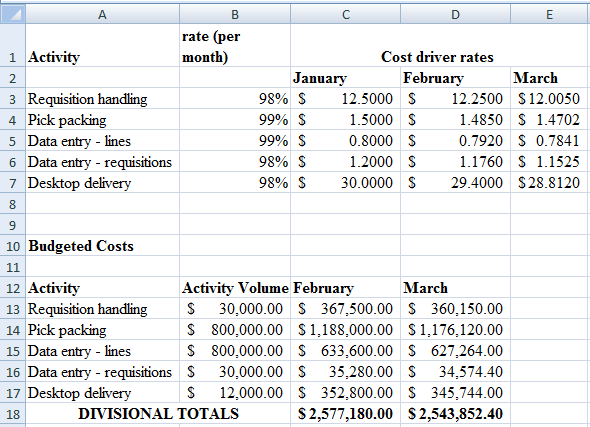Select the January rate 1.5000
Viewport: 590px width, 427px height.
click(345, 120)
